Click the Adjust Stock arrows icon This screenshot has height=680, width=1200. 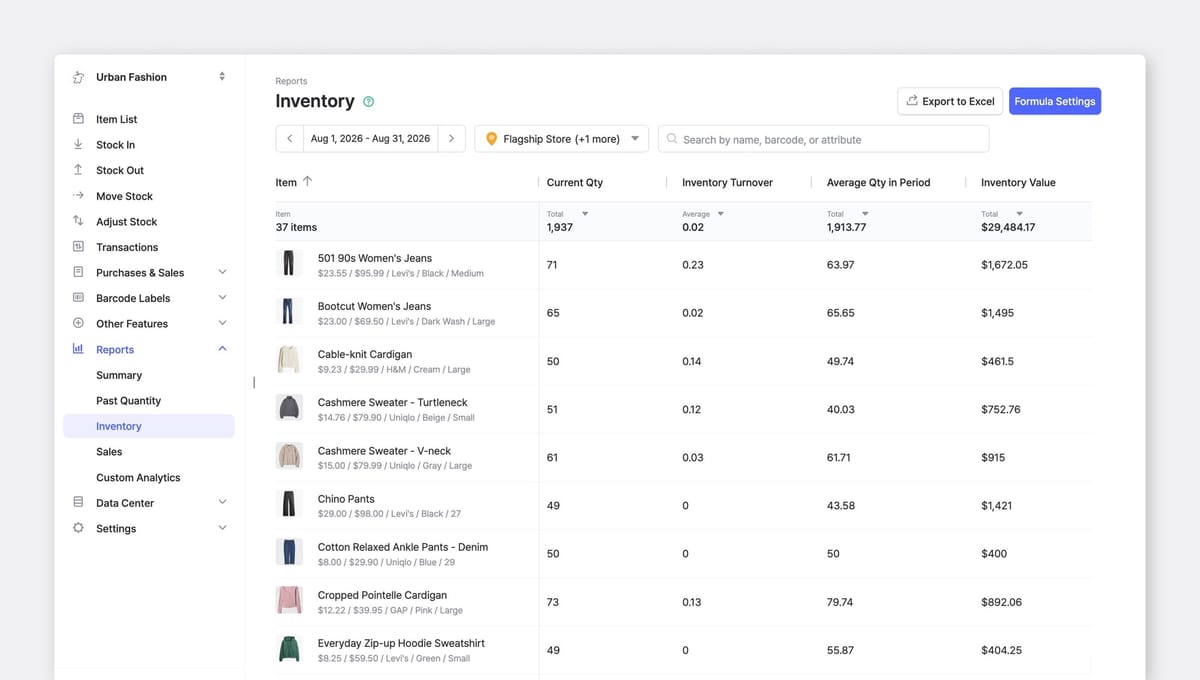(78, 221)
